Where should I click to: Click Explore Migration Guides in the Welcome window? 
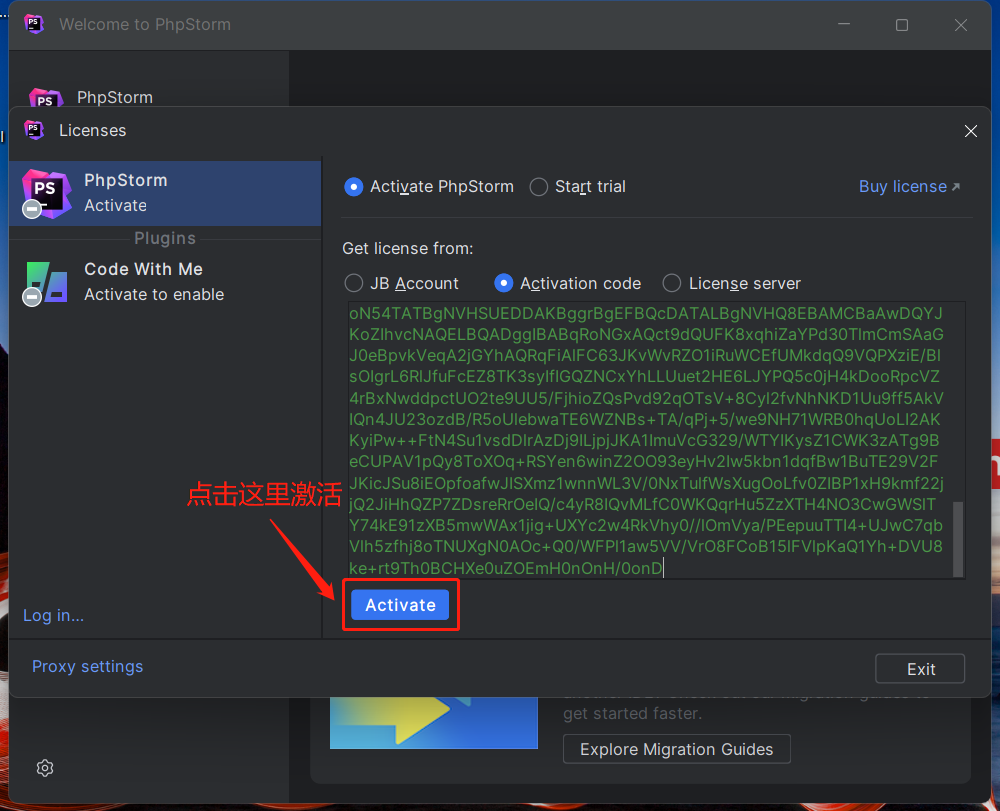[677, 749]
